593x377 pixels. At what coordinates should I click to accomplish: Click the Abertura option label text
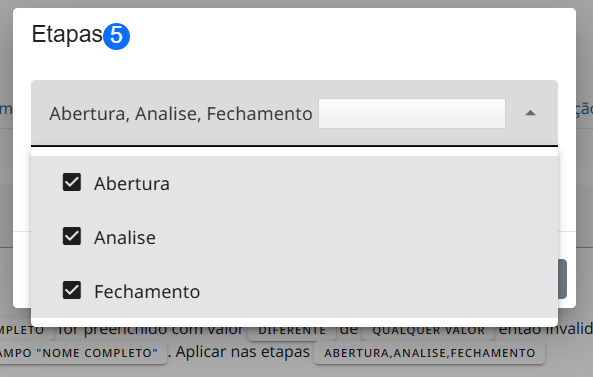click(132, 184)
